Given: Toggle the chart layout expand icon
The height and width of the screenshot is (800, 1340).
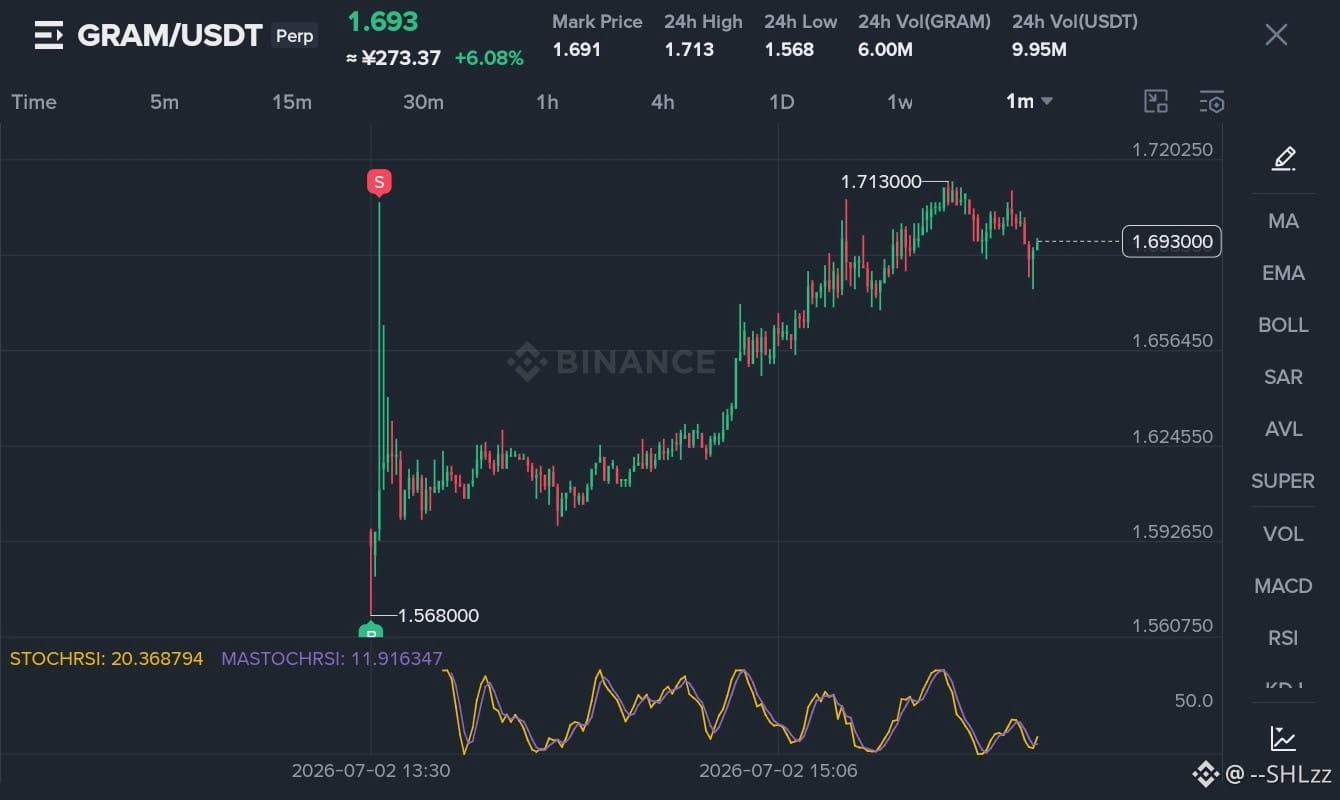Looking at the screenshot, I should (x=1156, y=101).
